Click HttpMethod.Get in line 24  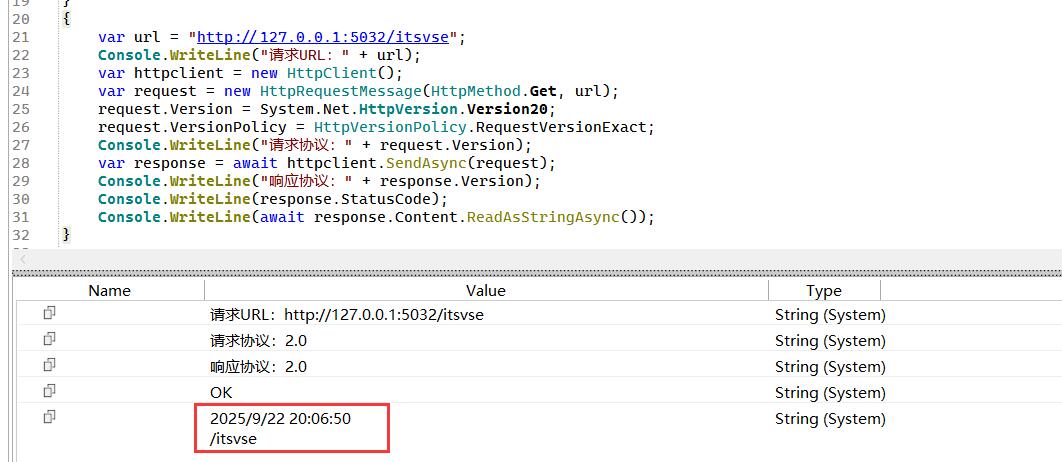coord(494,91)
